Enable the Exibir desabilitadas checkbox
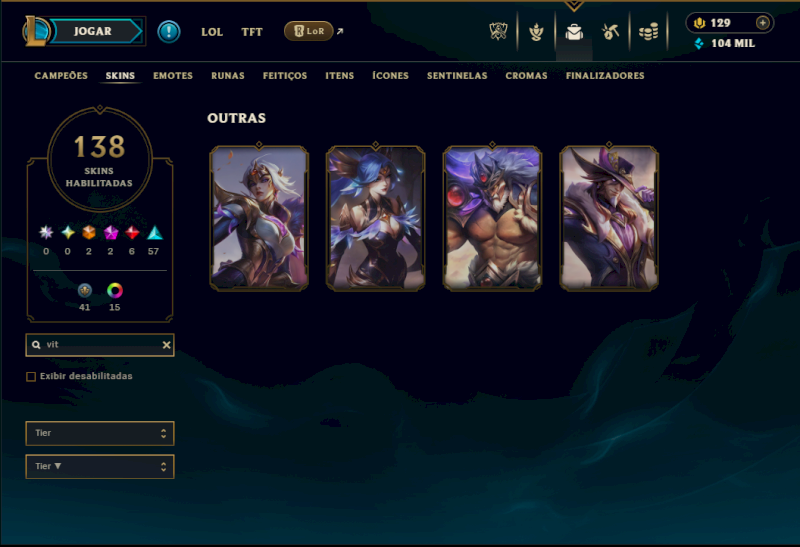Image resolution: width=800 pixels, height=547 pixels. coord(31,377)
